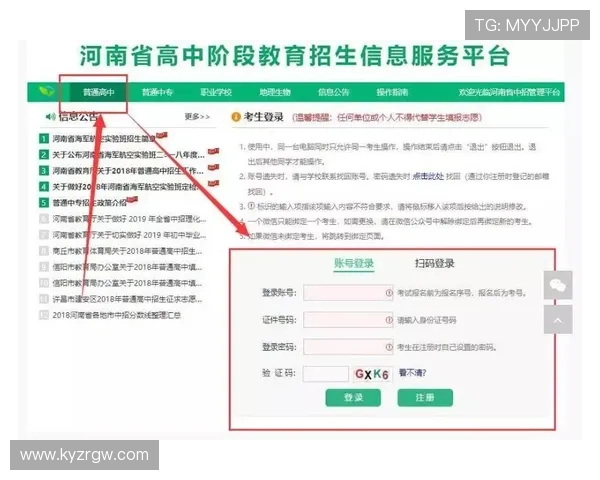The height and width of the screenshot is (480, 600).
Task: Open announcement 8 商丘市教育体育局关于2018年普通高中招生
Action: 127,251
